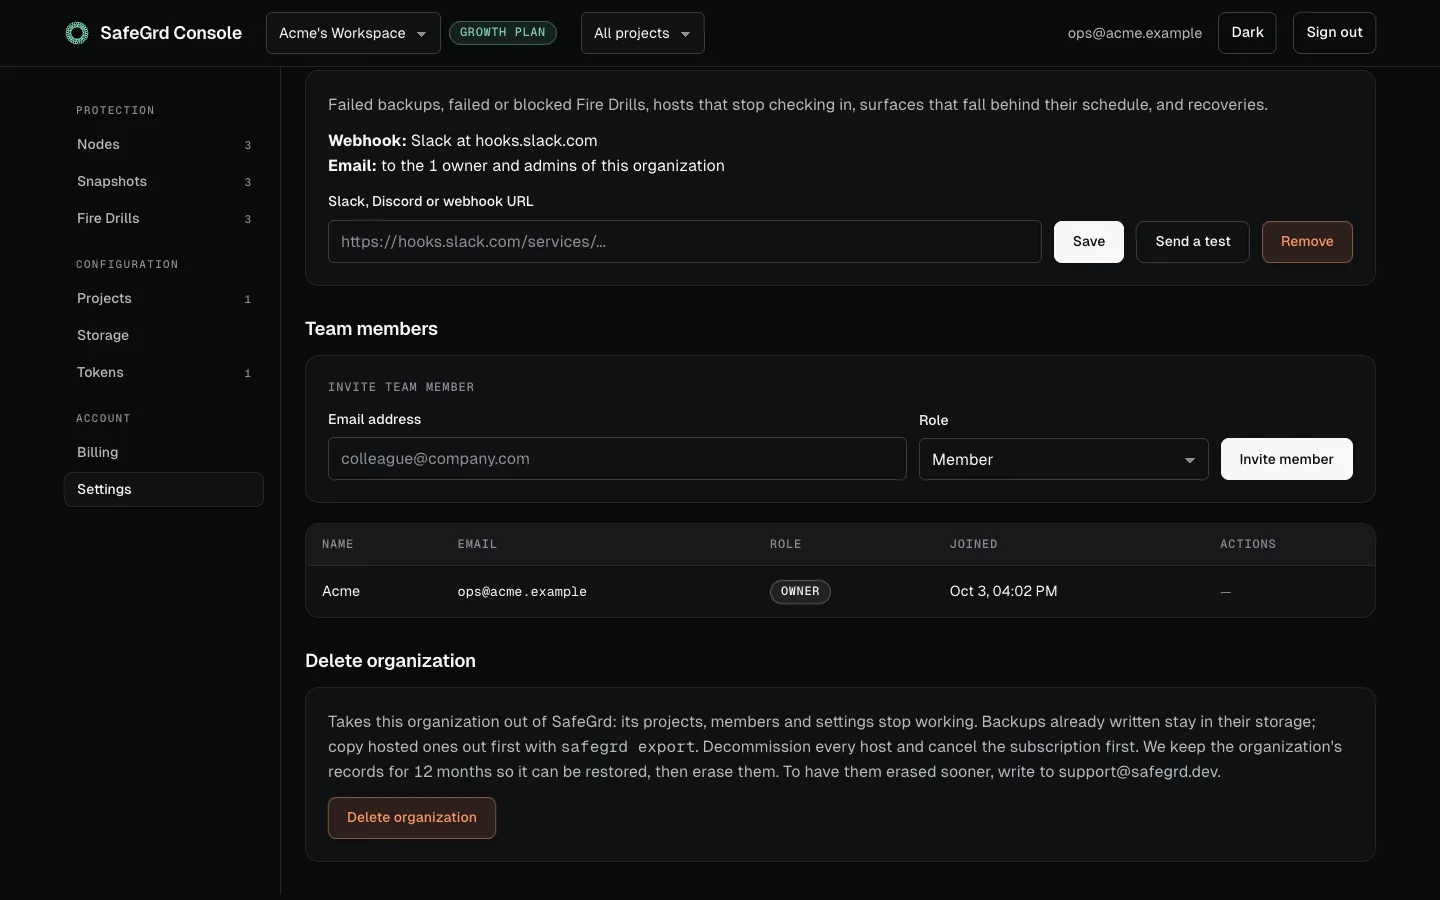The height and width of the screenshot is (900, 1440).
Task: Click the NAME column header
Action: tap(338, 545)
